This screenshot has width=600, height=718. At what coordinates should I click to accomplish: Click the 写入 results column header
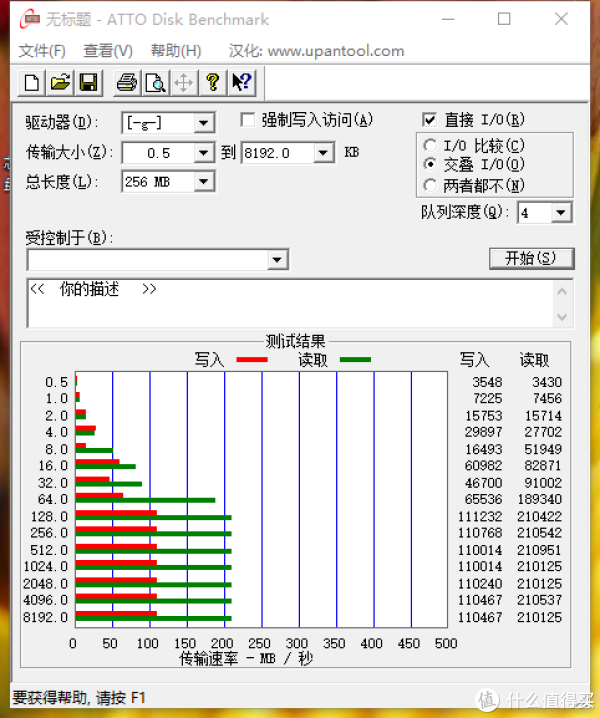click(x=475, y=360)
